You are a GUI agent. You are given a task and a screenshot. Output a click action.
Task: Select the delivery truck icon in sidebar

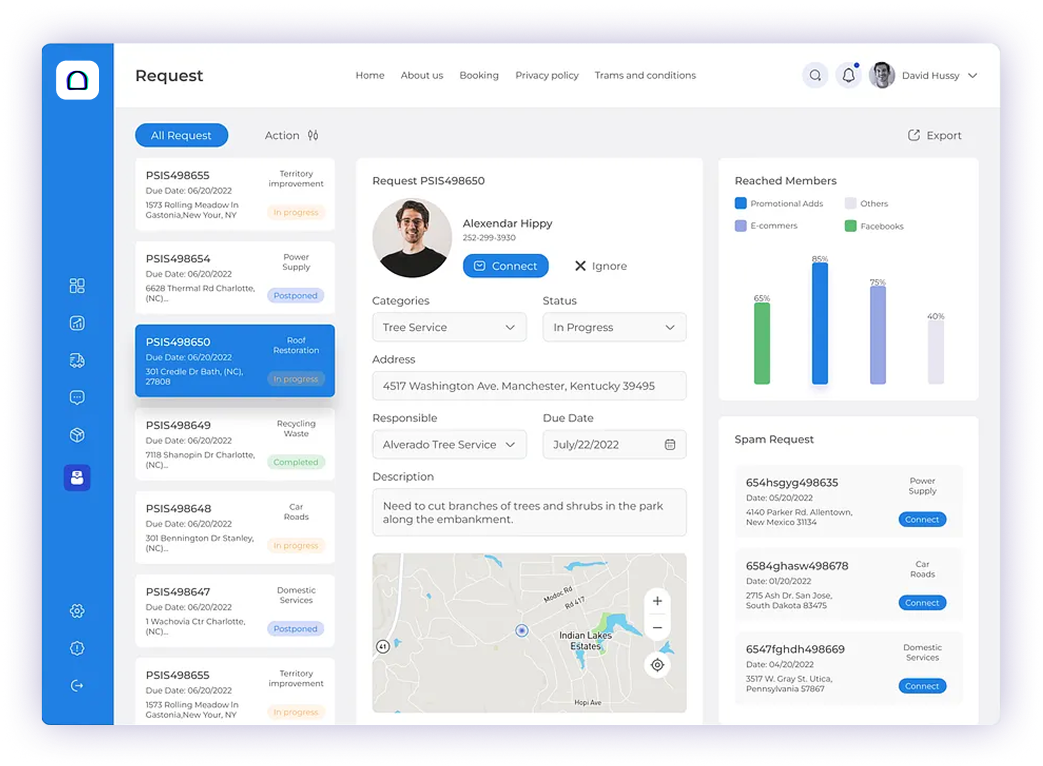pos(77,360)
